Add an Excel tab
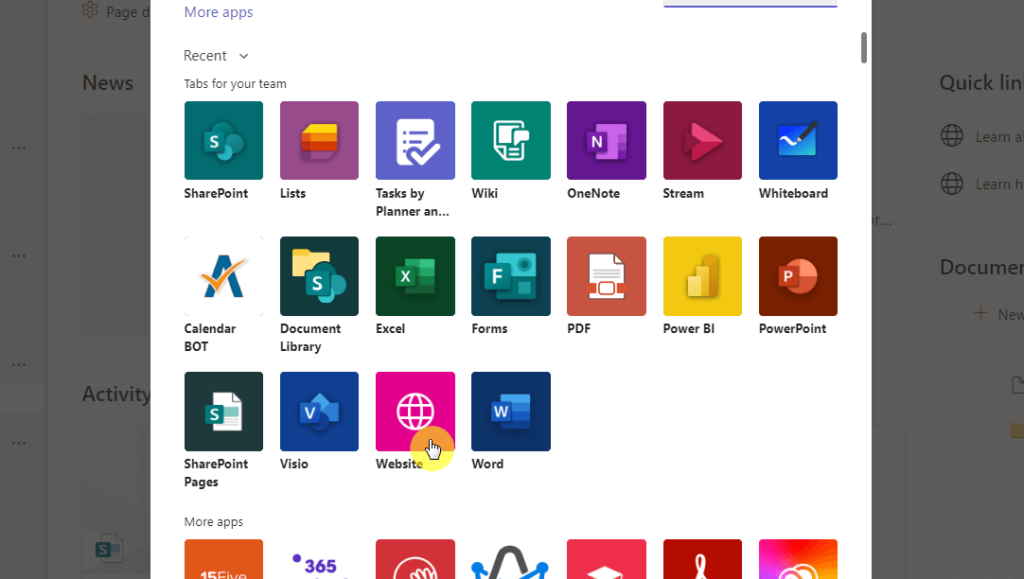Screen dimensions: 1024x579 click(415, 276)
